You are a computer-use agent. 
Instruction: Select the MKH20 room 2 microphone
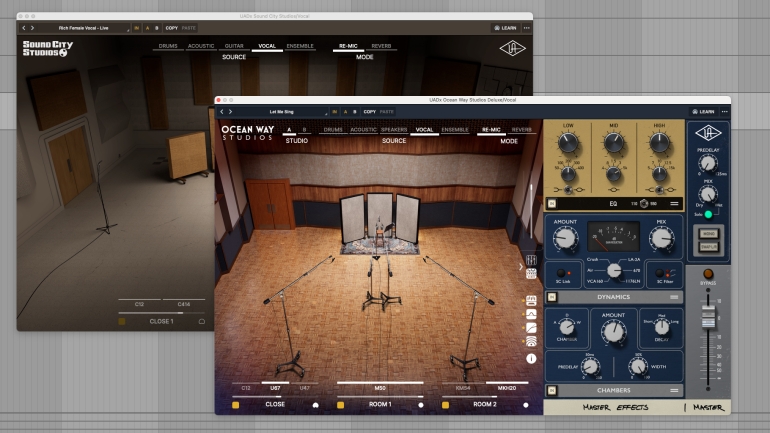point(507,388)
